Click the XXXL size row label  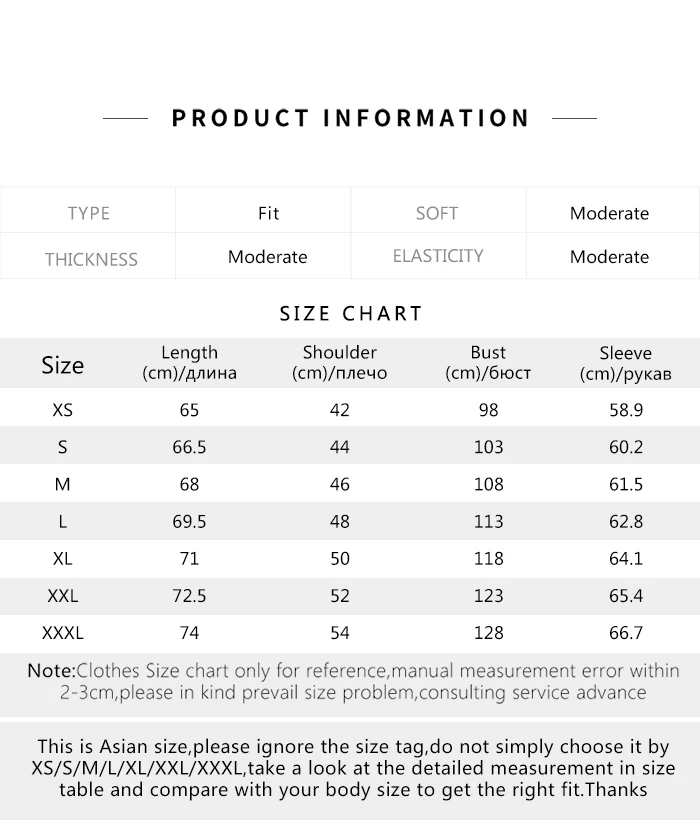(62, 633)
